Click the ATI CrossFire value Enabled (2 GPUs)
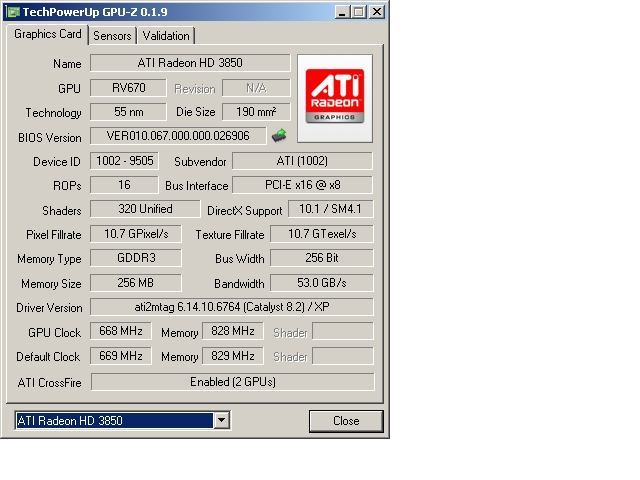The height and width of the screenshot is (480, 640). pyautogui.click(x=233, y=382)
